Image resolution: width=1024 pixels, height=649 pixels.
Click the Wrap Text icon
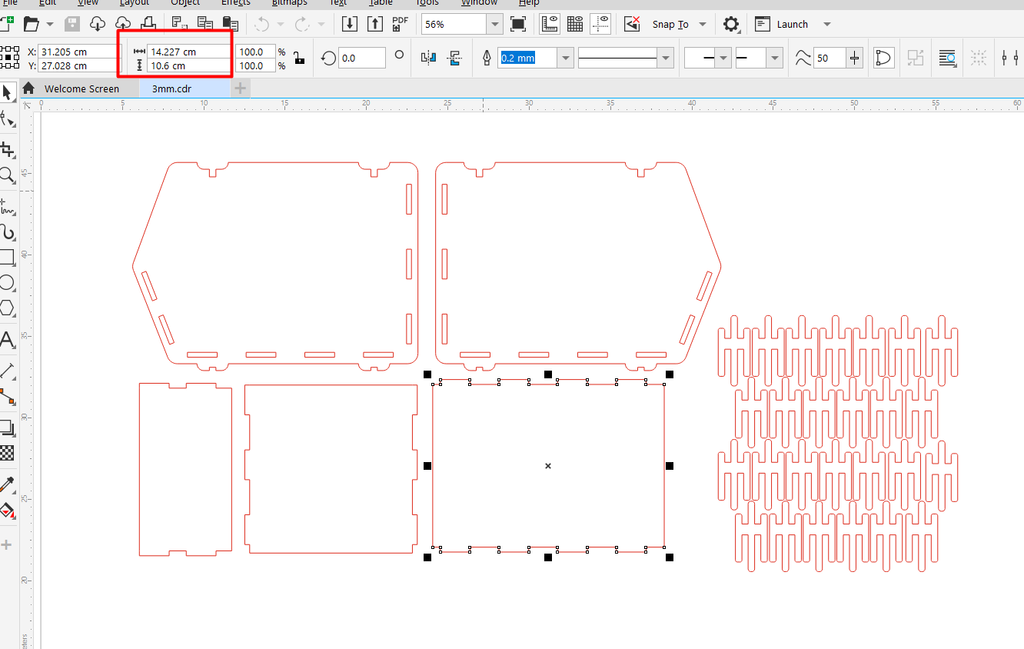pos(947,58)
